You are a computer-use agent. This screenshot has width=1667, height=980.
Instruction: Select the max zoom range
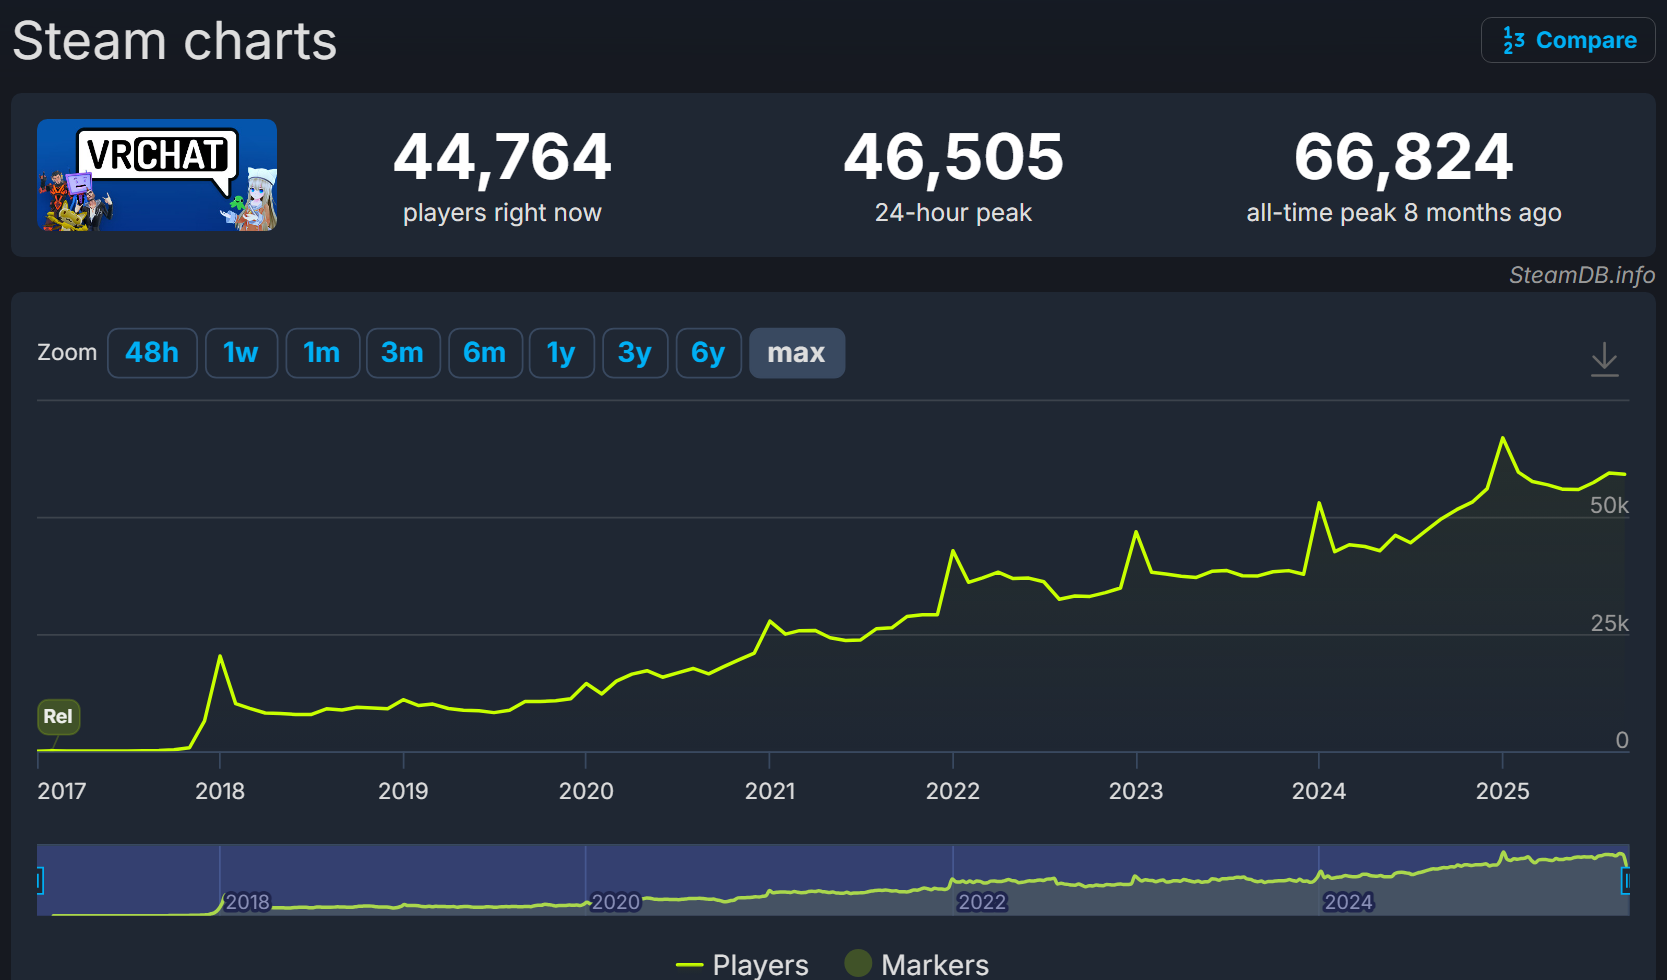pyautogui.click(x=797, y=353)
